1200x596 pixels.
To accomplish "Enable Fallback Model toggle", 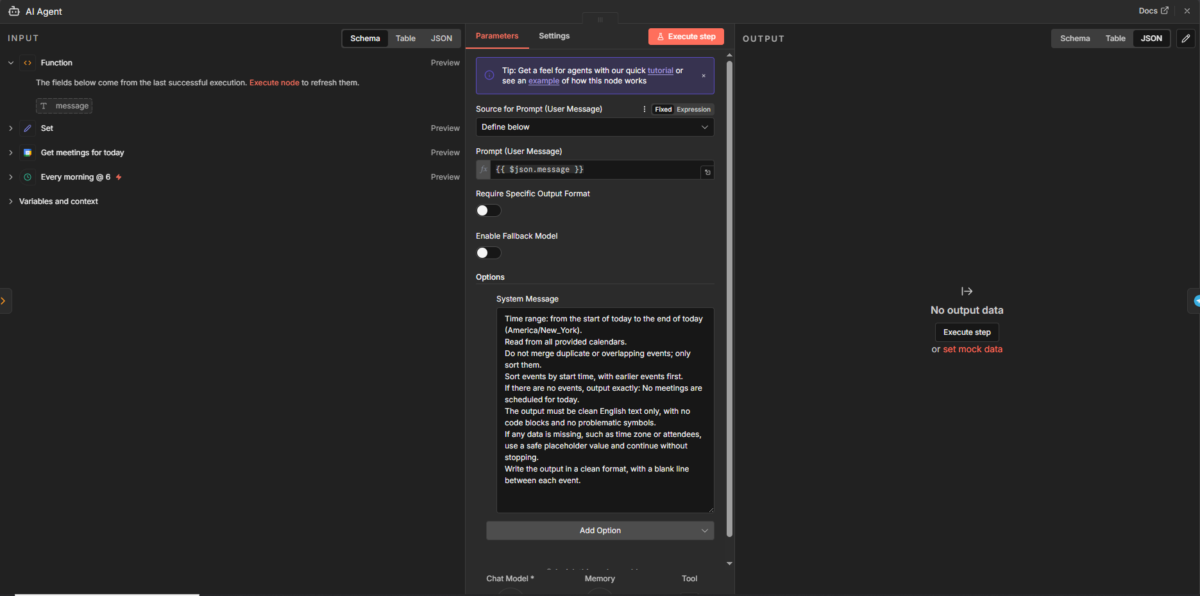I will click(487, 252).
